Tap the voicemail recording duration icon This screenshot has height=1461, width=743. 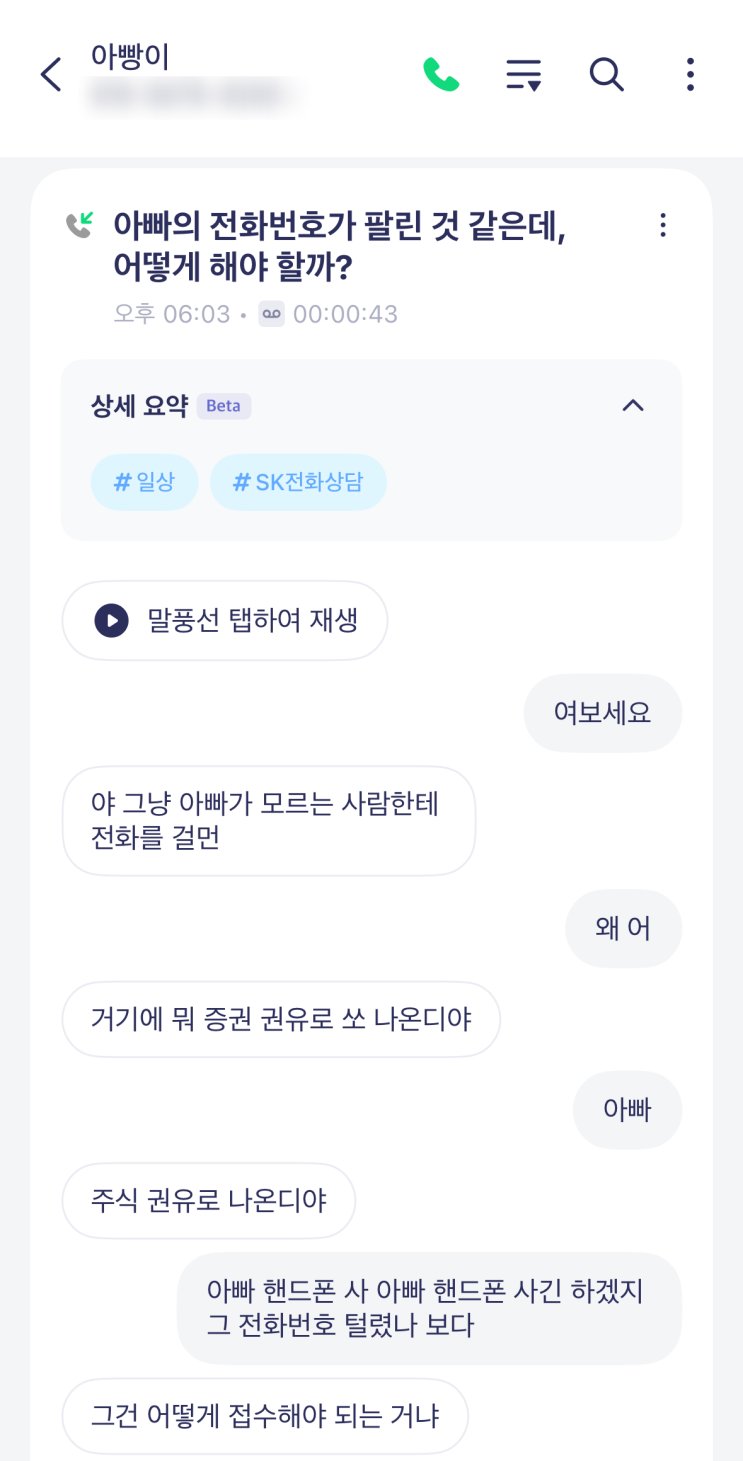272,314
